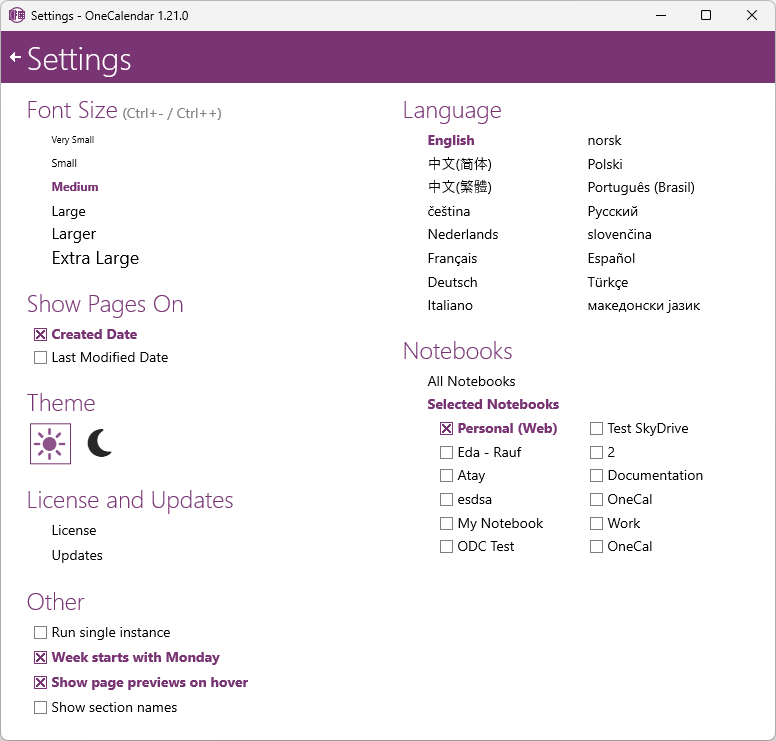Enable Run single instance
Viewport: 776px width, 741px height.
[x=41, y=633]
